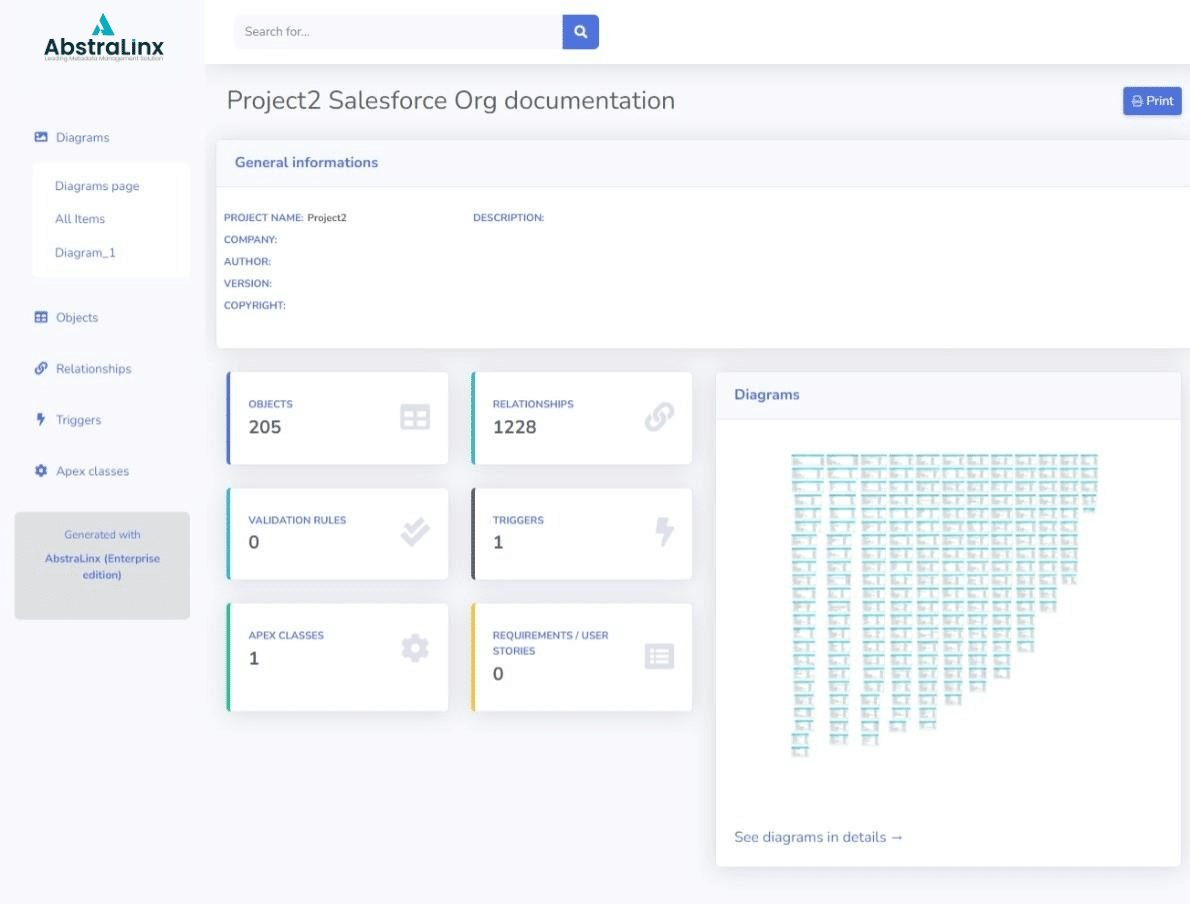This screenshot has width=1190, height=904.
Task: Open the Diagrams page submenu item
Action: point(97,186)
